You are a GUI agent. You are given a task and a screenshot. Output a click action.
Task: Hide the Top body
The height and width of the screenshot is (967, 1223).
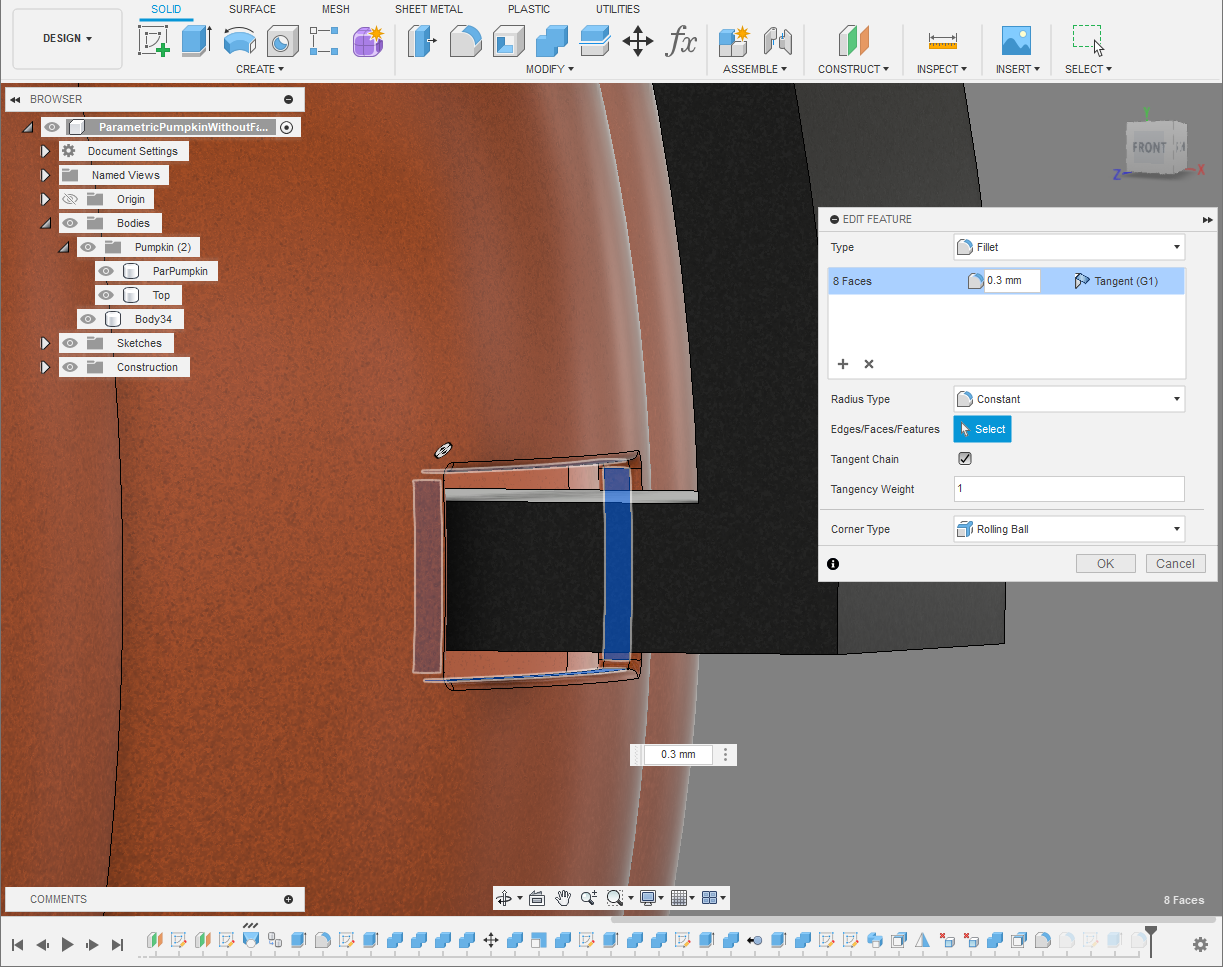[106, 295]
